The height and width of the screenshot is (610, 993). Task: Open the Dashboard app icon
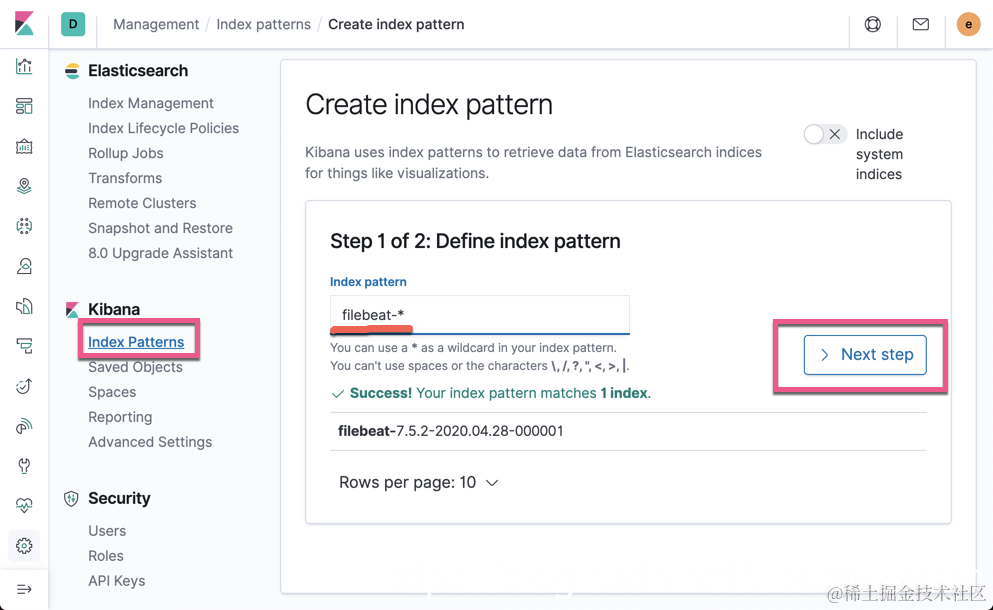(24, 106)
